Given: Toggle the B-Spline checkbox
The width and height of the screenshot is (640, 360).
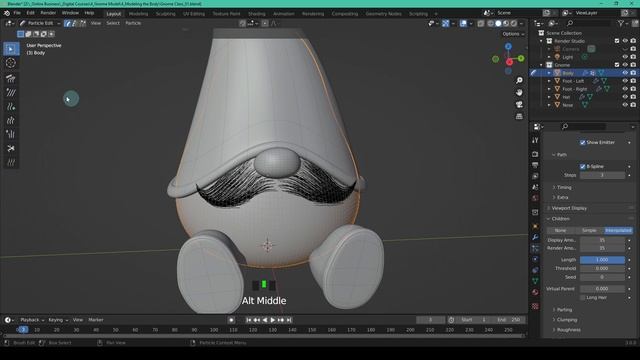Looking at the screenshot, I should pos(582,167).
